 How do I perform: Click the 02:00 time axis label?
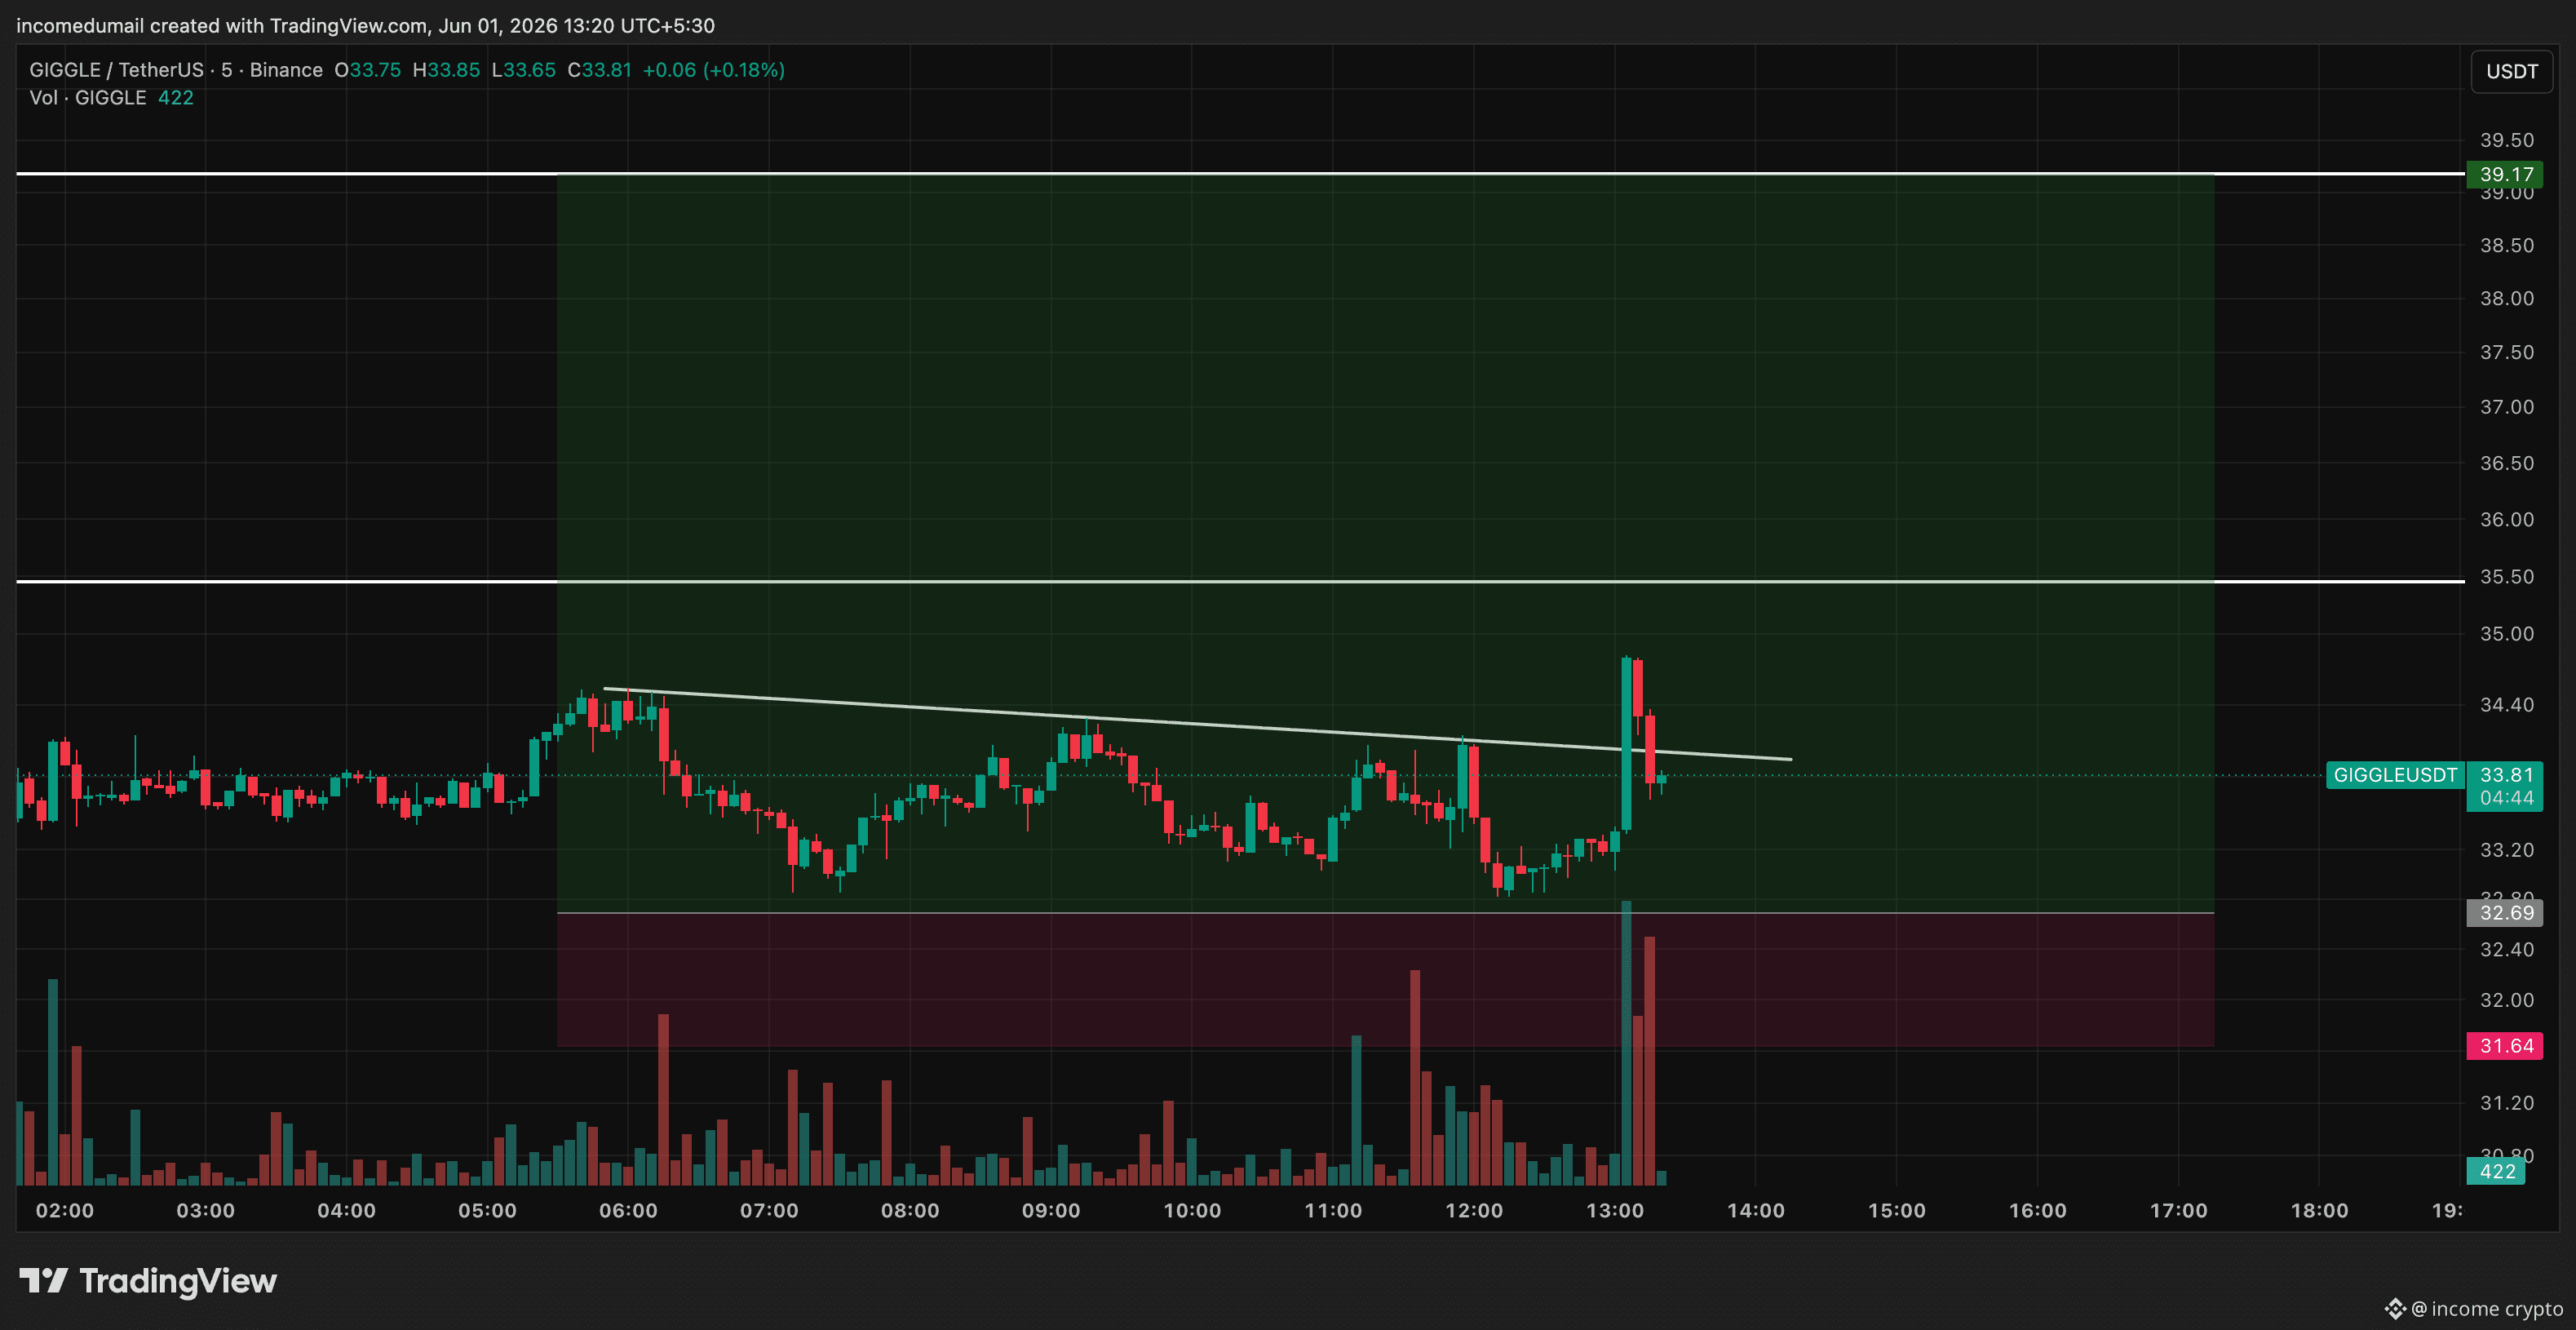[x=65, y=1210]
